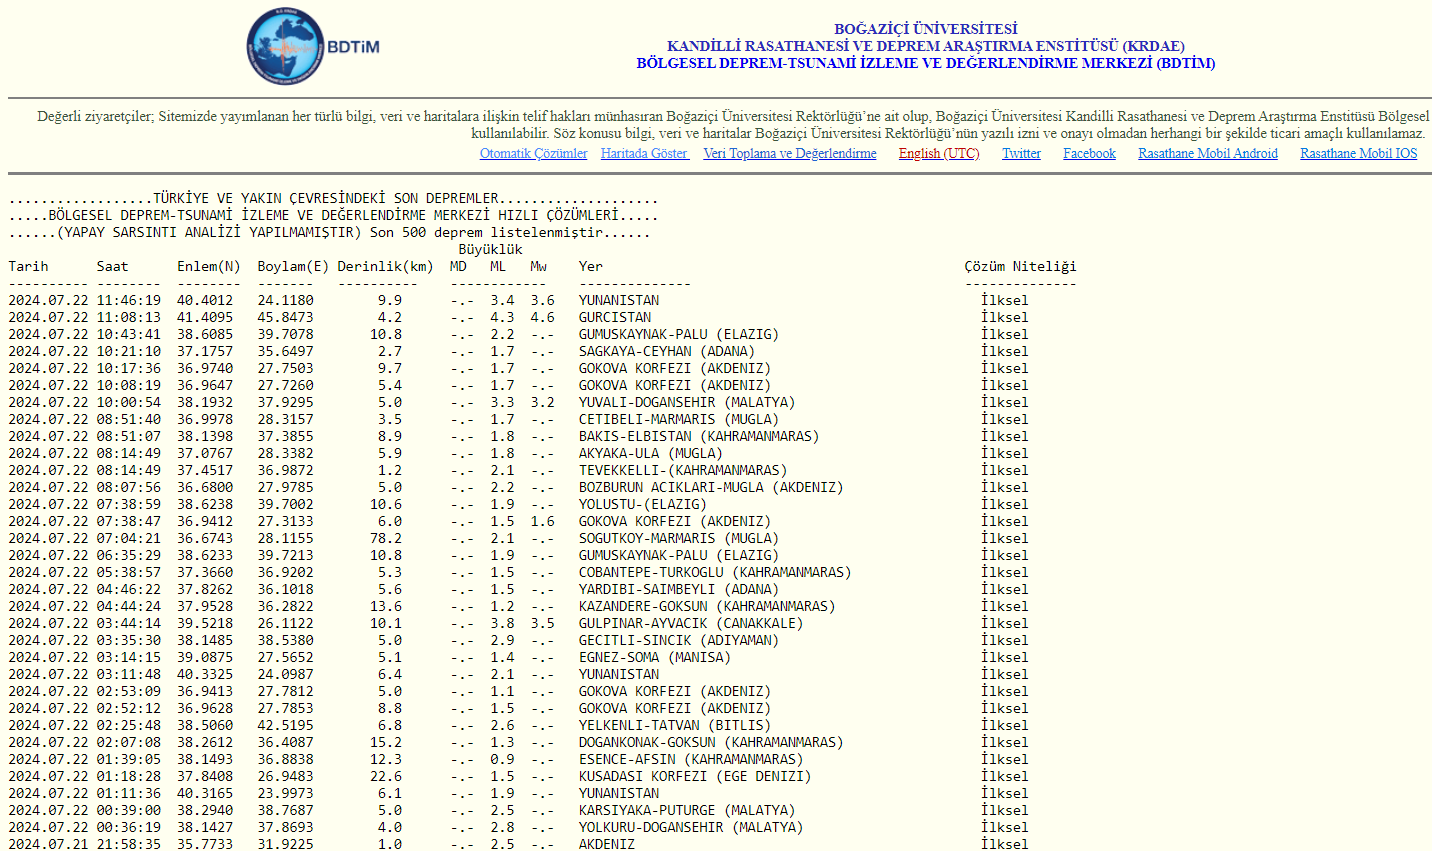Screen dimensions: 1432x851
Task: Click the KANDİLLİ RASATHANESİ heading line
Action: pyautogui.click(x=926, y=46)
